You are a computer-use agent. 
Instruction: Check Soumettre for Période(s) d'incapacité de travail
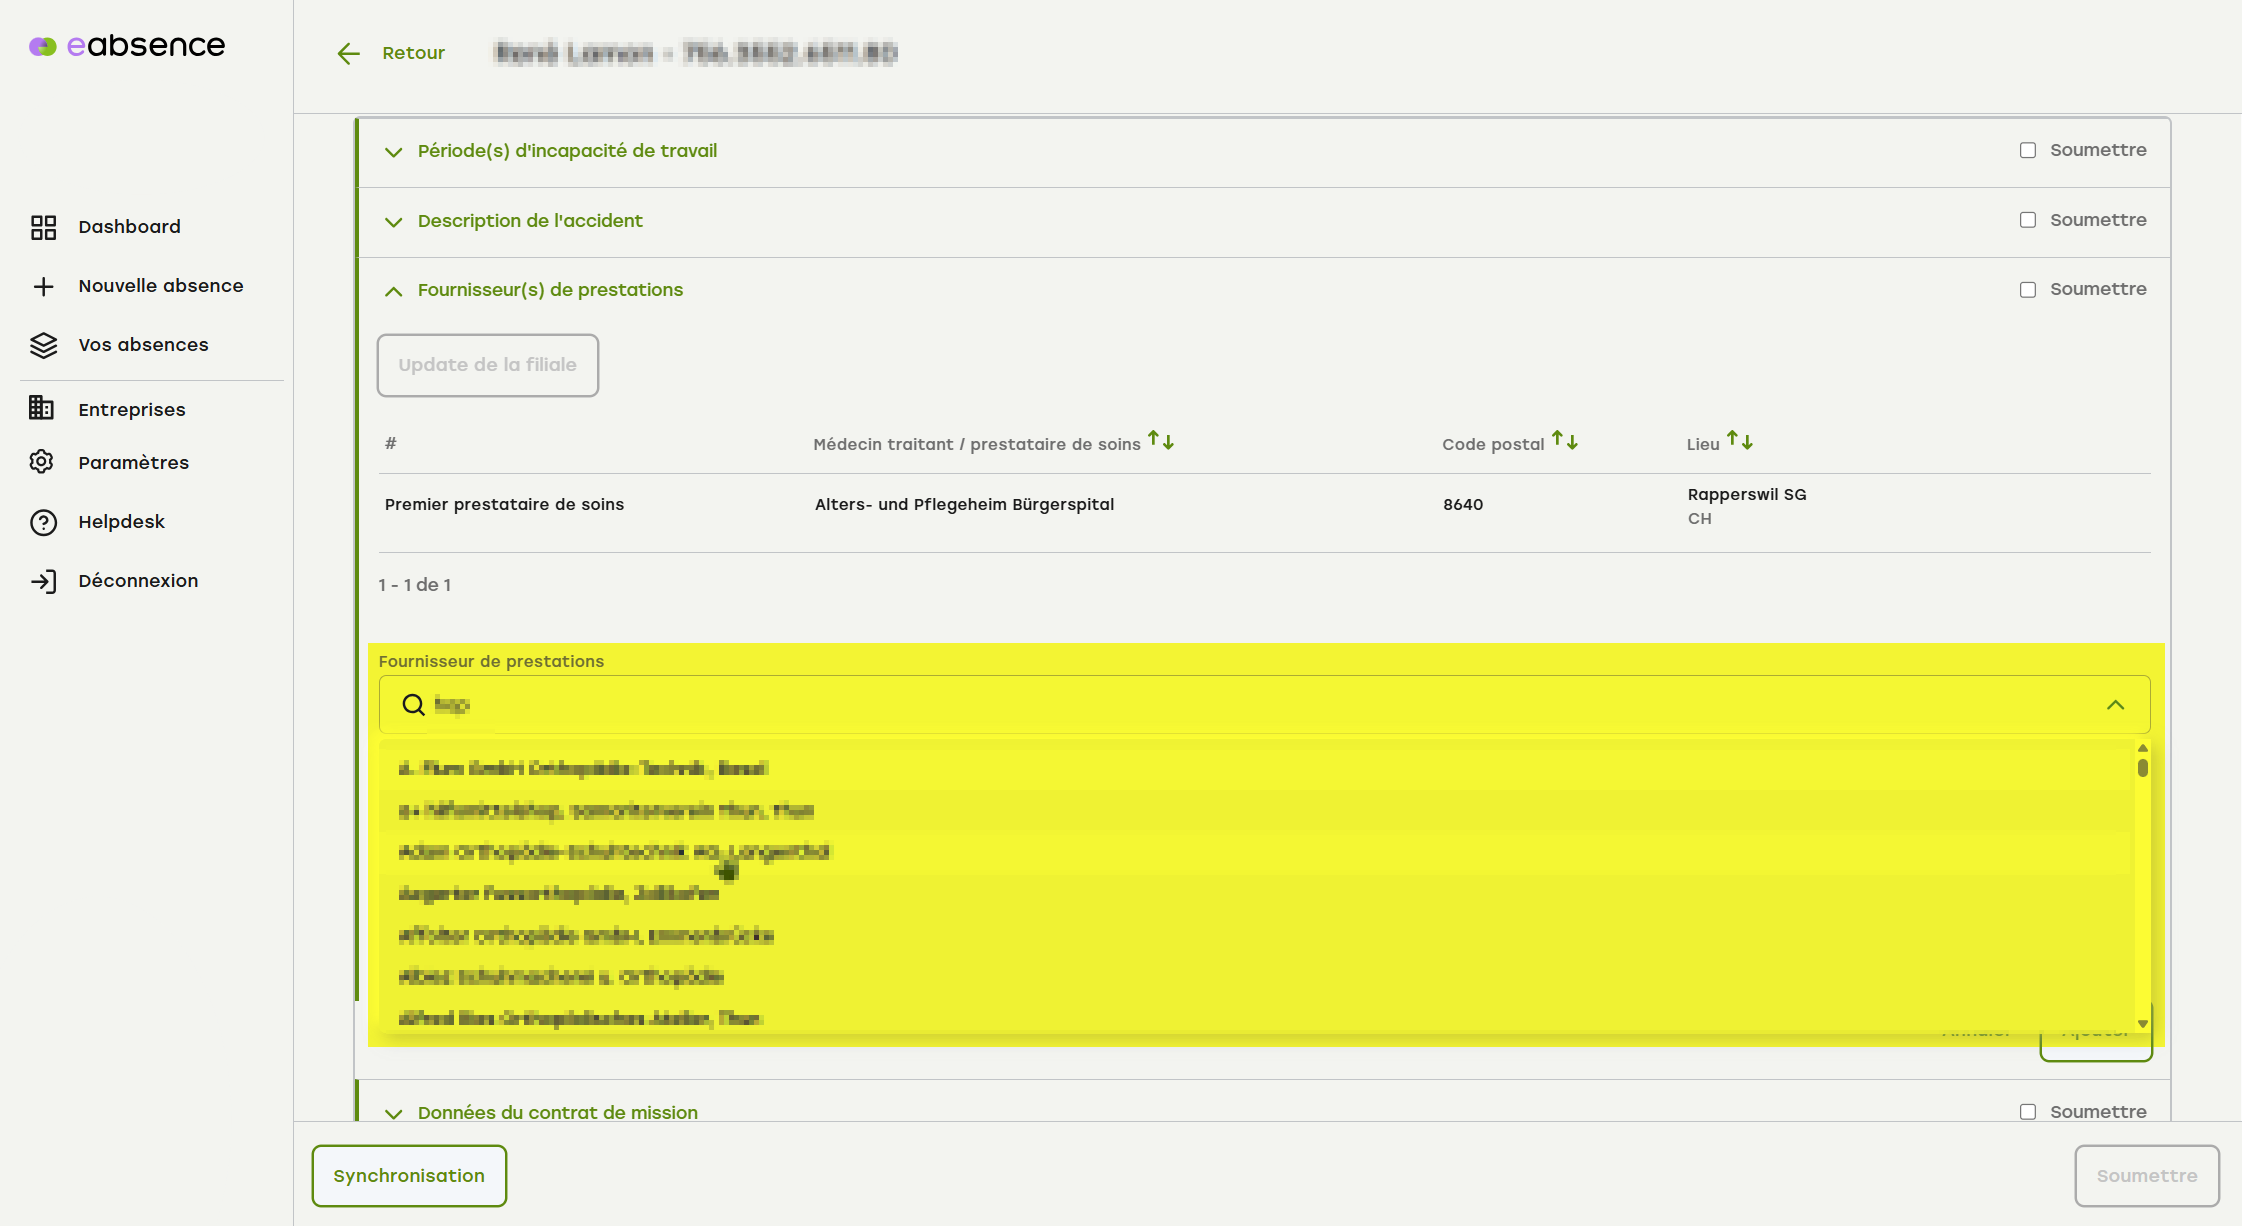coord(2028,150)
